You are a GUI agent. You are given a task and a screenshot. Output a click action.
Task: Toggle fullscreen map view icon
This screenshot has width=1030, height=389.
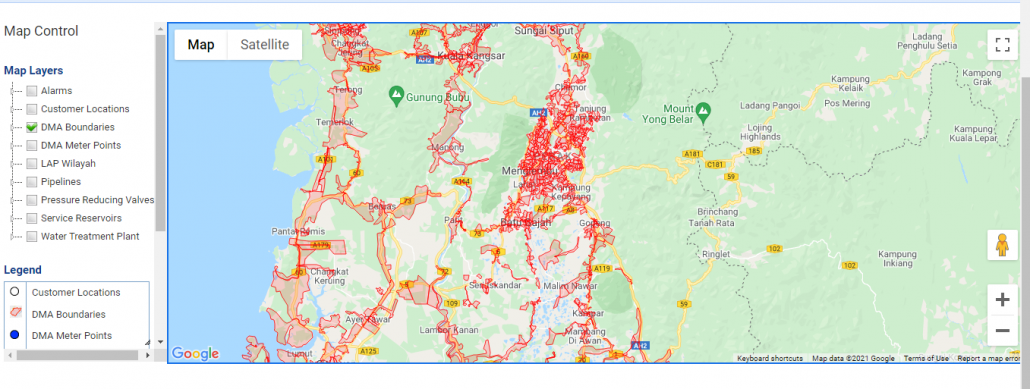coord(1002,45)
